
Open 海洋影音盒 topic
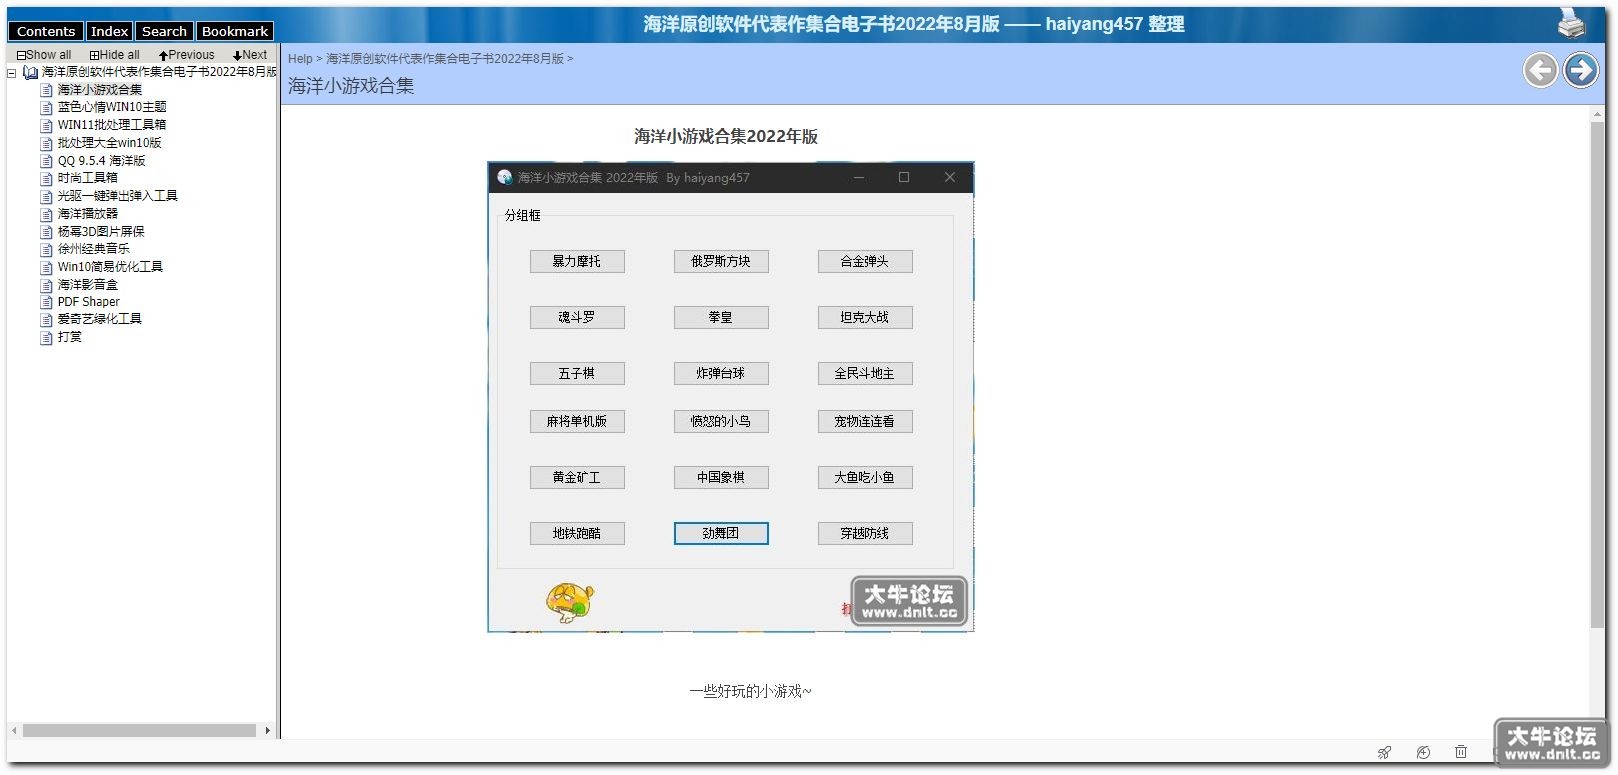pos(87,285)
